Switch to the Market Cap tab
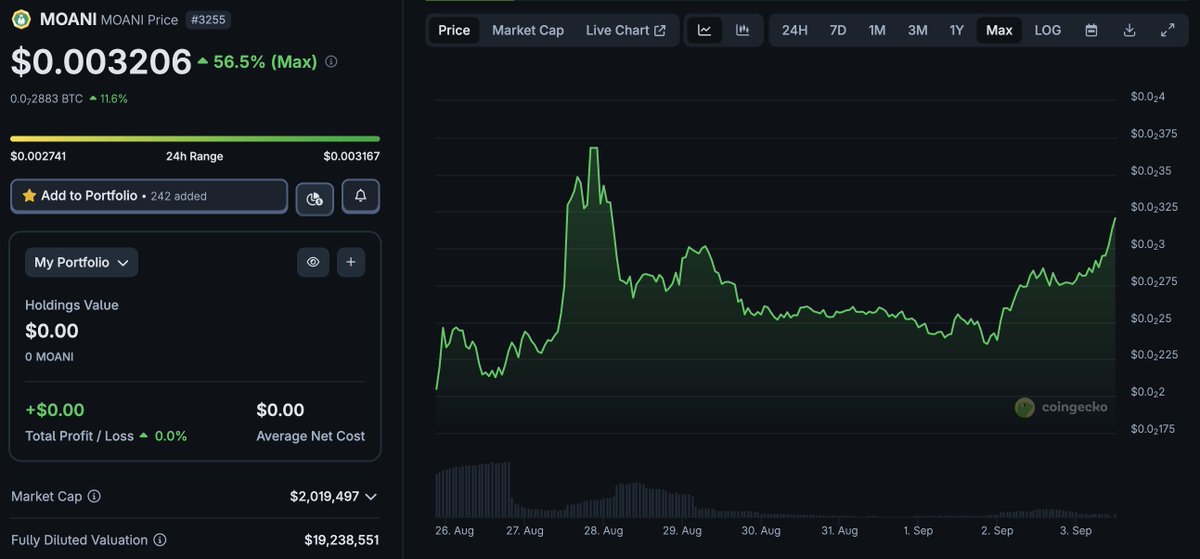 coord(528,30)
